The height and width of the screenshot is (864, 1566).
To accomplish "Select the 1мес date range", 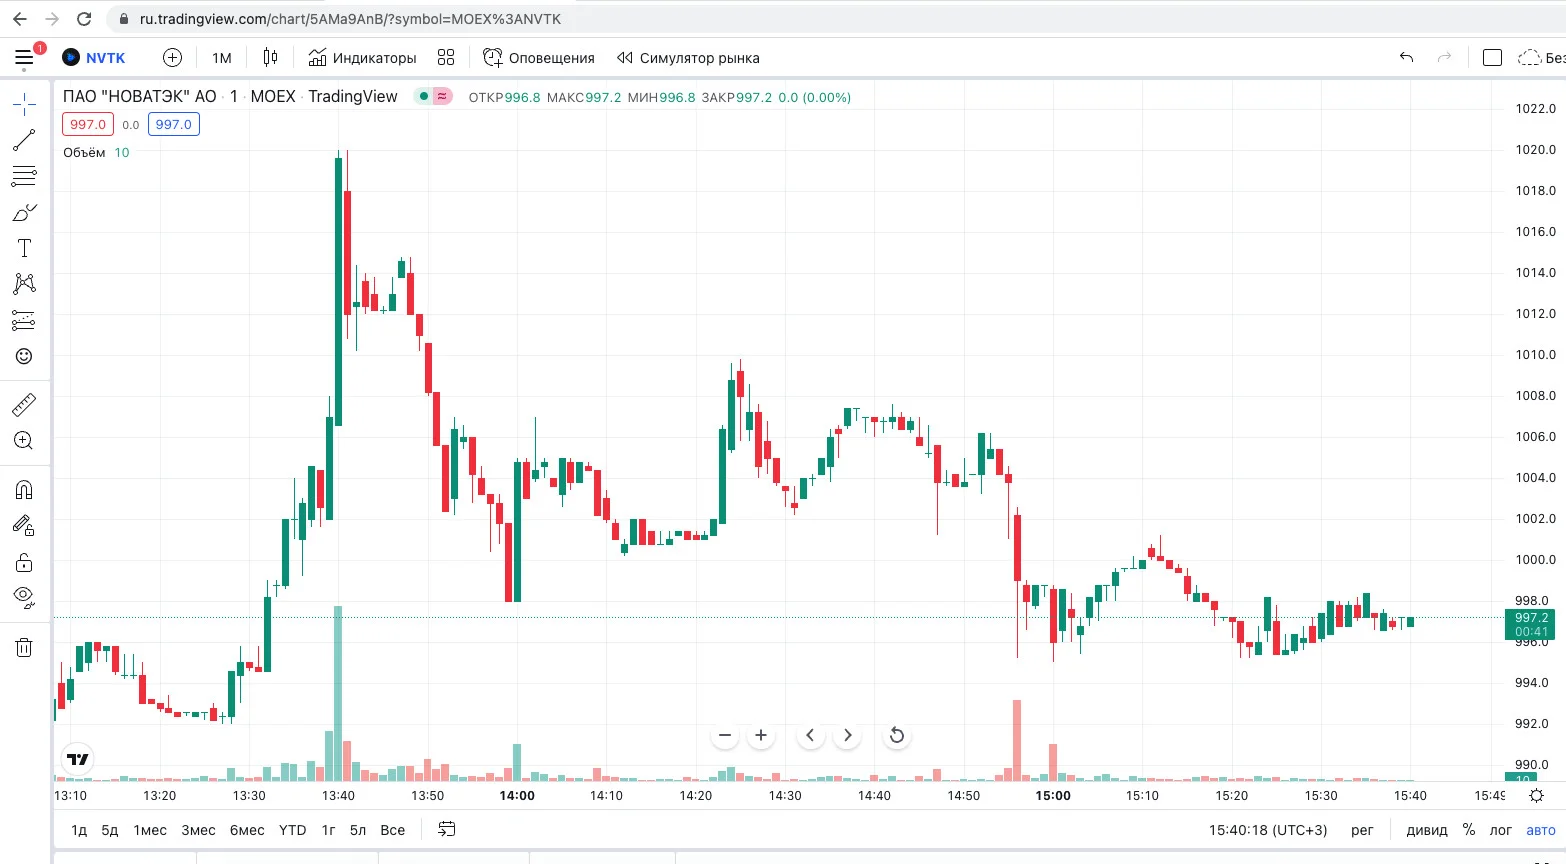I will pyautogui.click(x=150, y=830).
